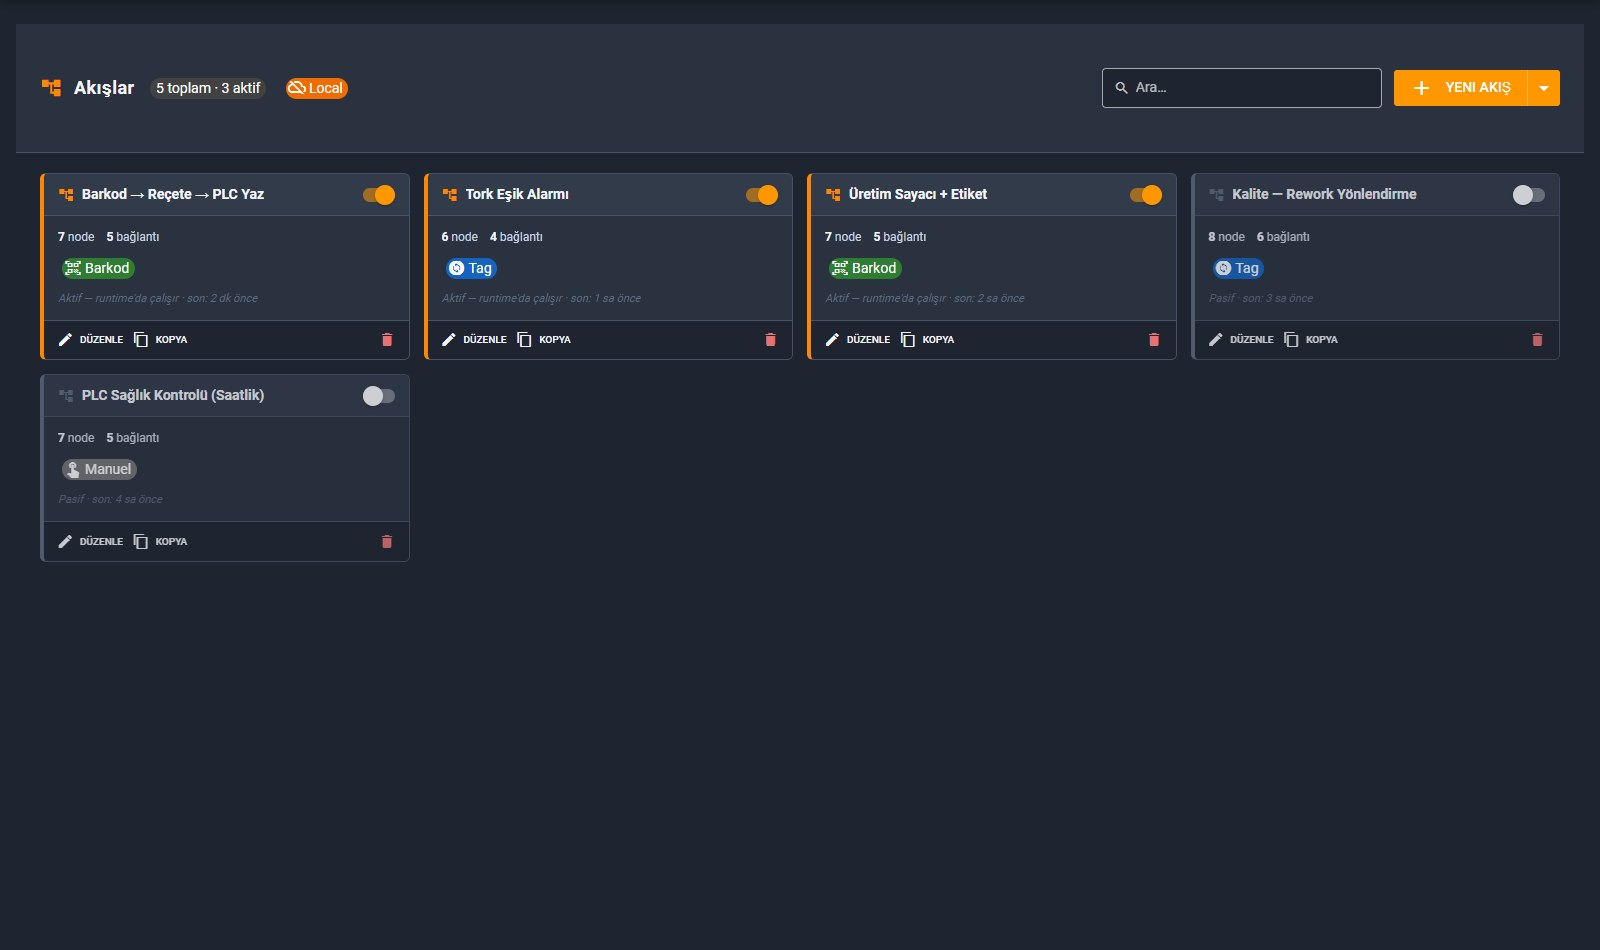Edit the Üretim Sayacı + Etiket flow

point(857,340)
